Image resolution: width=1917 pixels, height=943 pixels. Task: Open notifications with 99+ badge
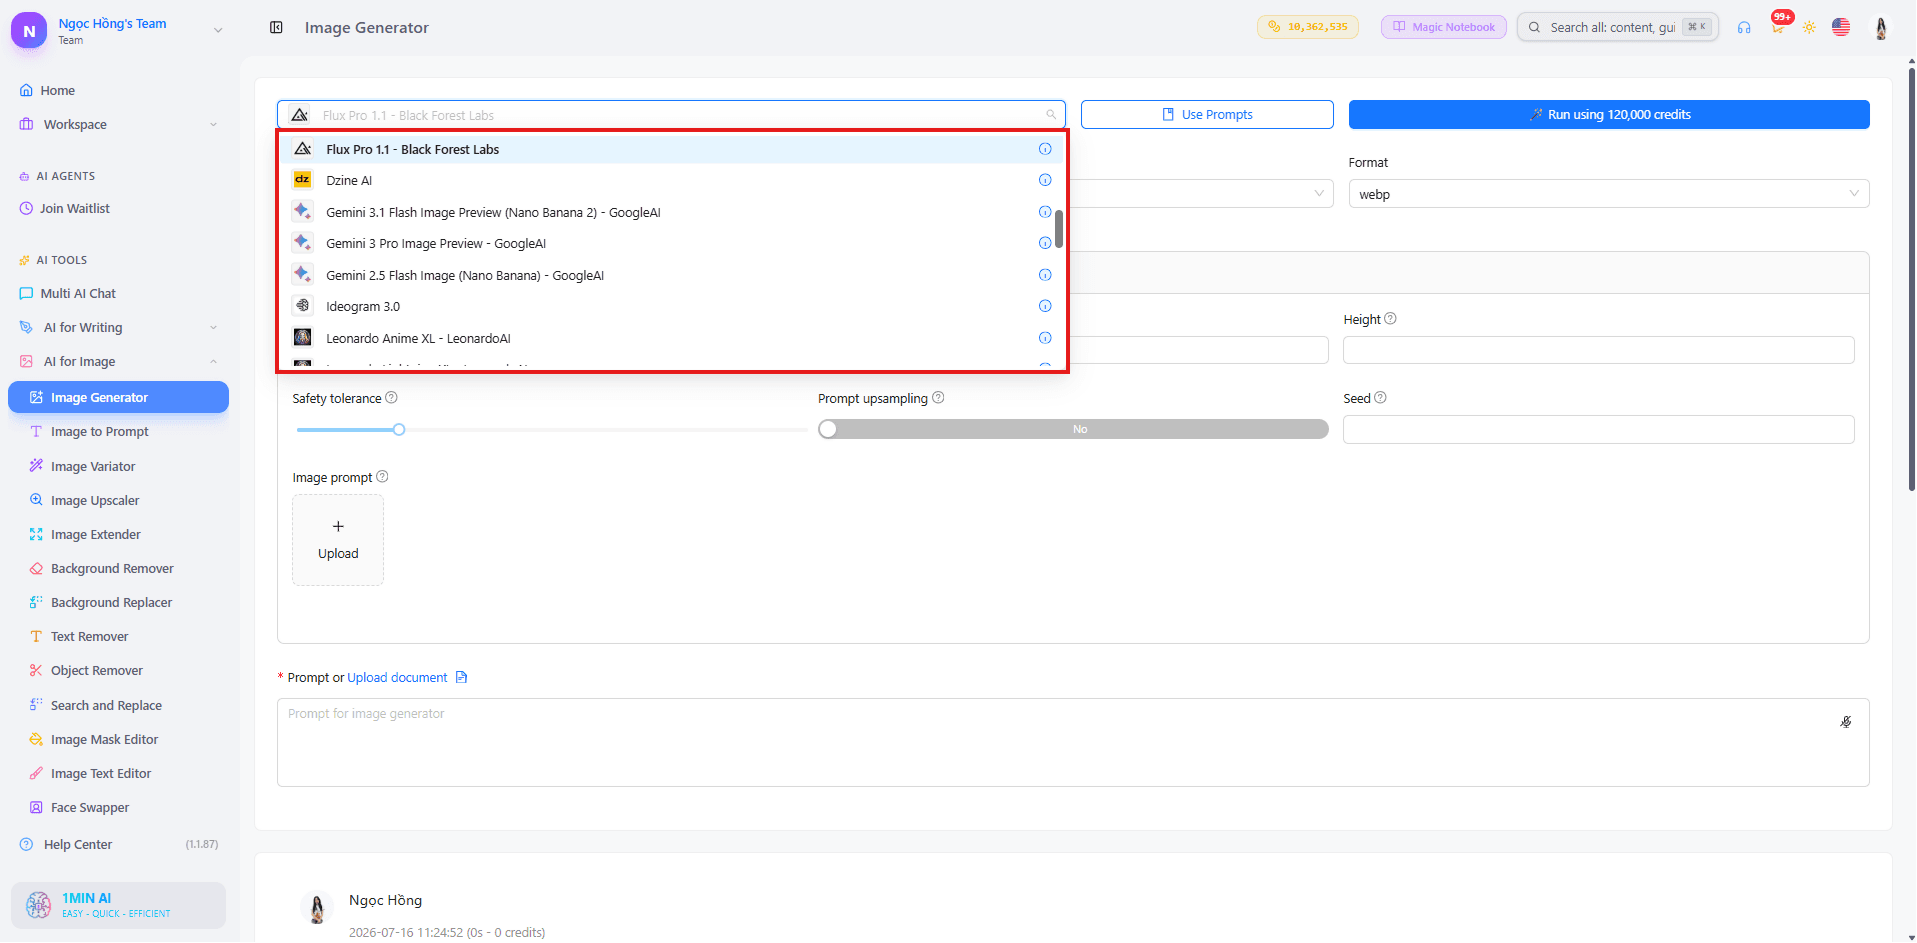1778,25
